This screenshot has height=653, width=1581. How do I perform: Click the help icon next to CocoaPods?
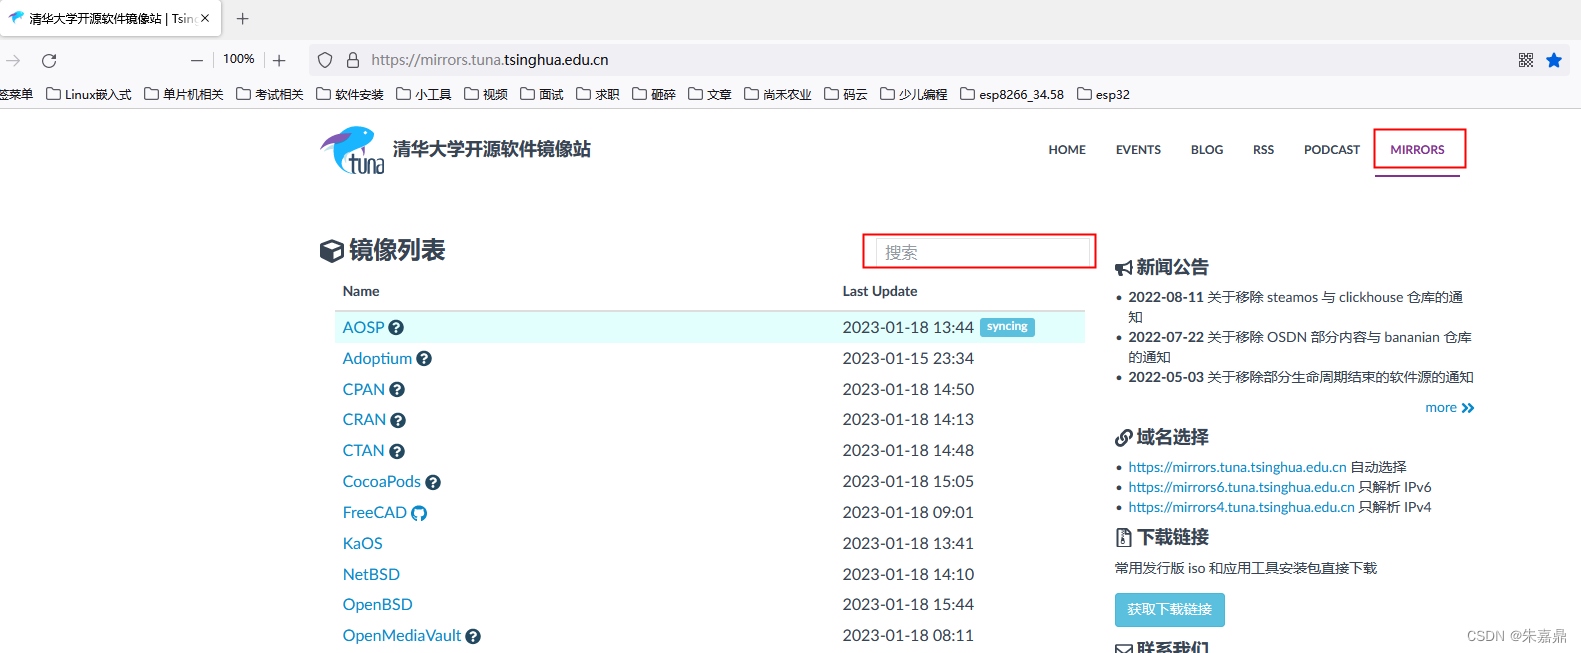[433, 483]
